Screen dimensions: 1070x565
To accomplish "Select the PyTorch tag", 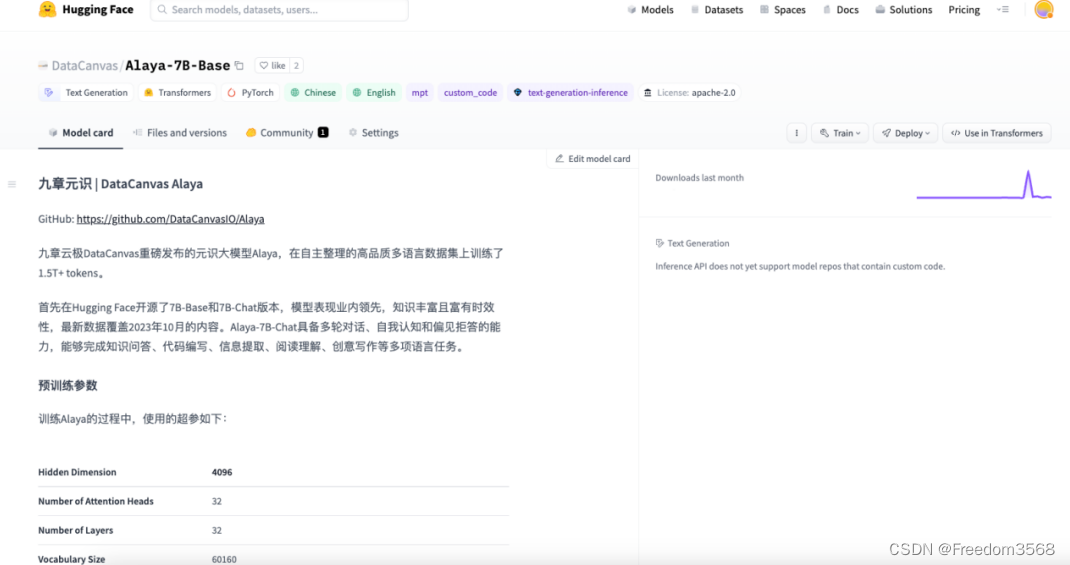I will point(250,93).
